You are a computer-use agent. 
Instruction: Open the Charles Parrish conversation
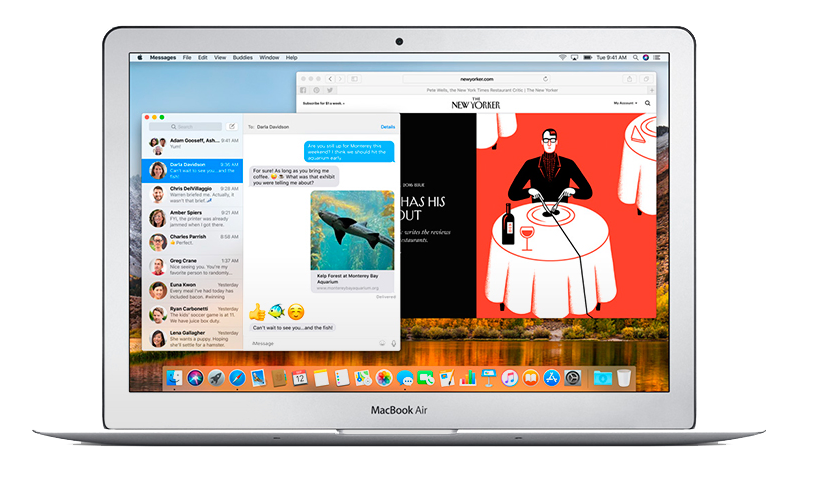[192, 242]
